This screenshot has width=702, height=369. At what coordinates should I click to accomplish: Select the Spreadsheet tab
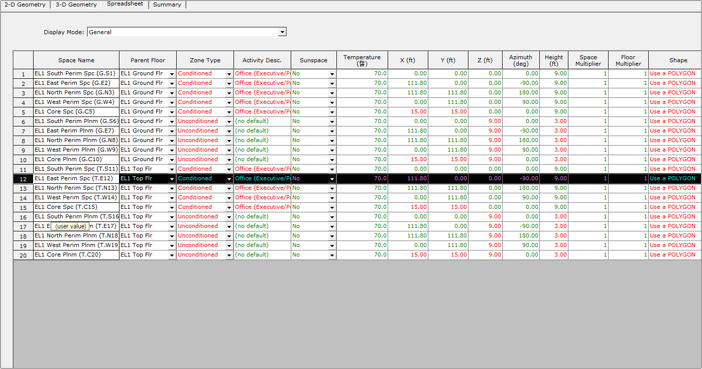(x=125, y=4)
